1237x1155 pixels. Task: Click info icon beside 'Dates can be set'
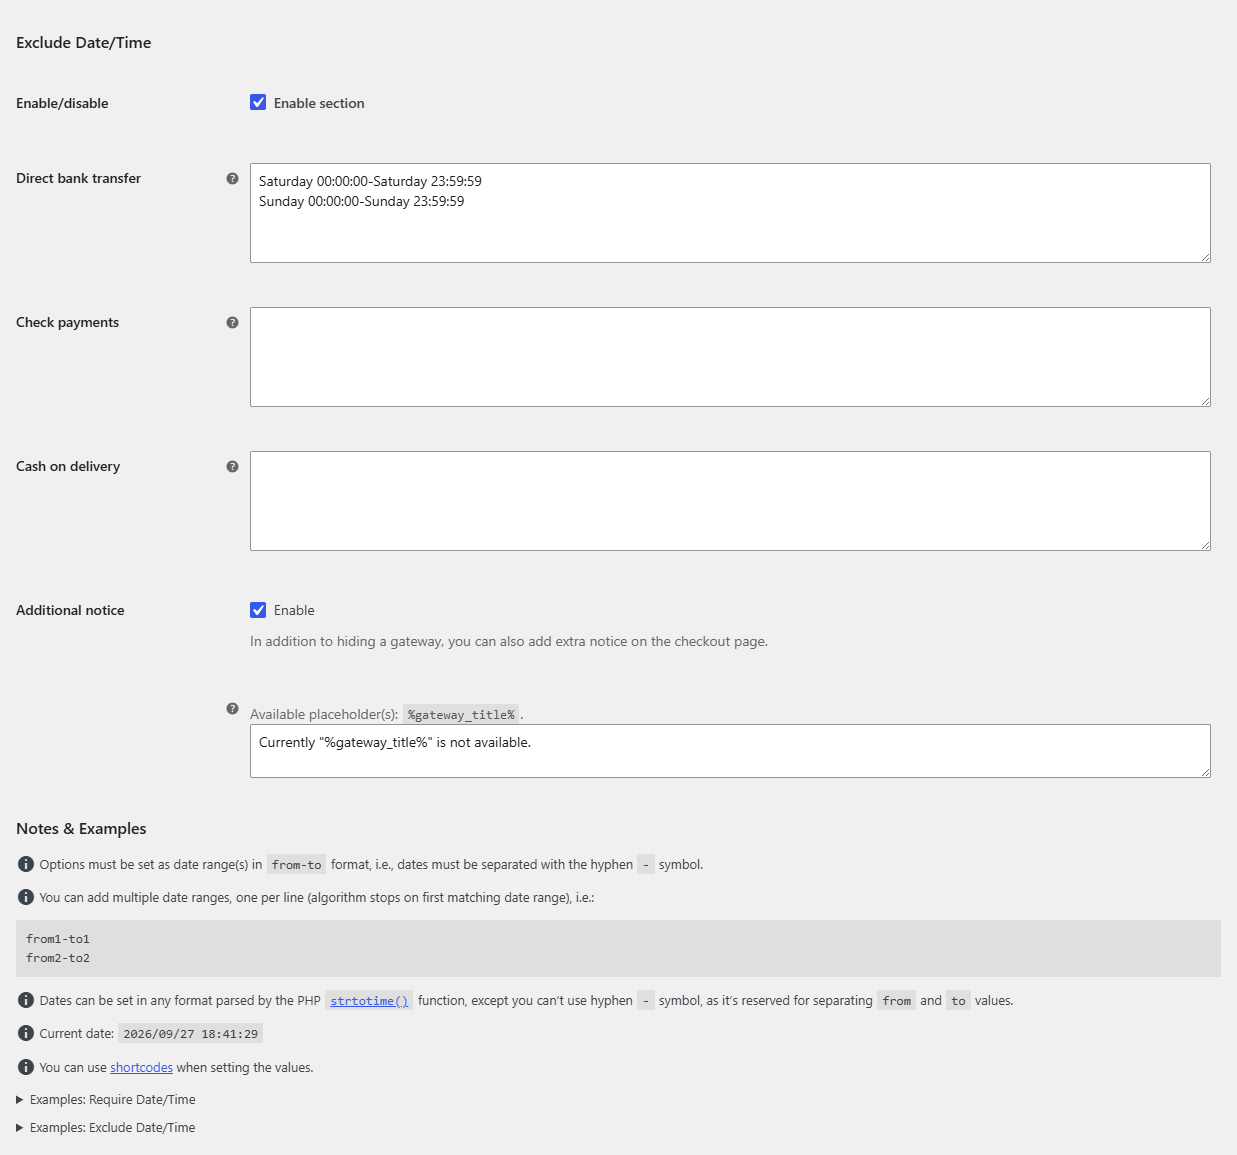pos(26,1000)
